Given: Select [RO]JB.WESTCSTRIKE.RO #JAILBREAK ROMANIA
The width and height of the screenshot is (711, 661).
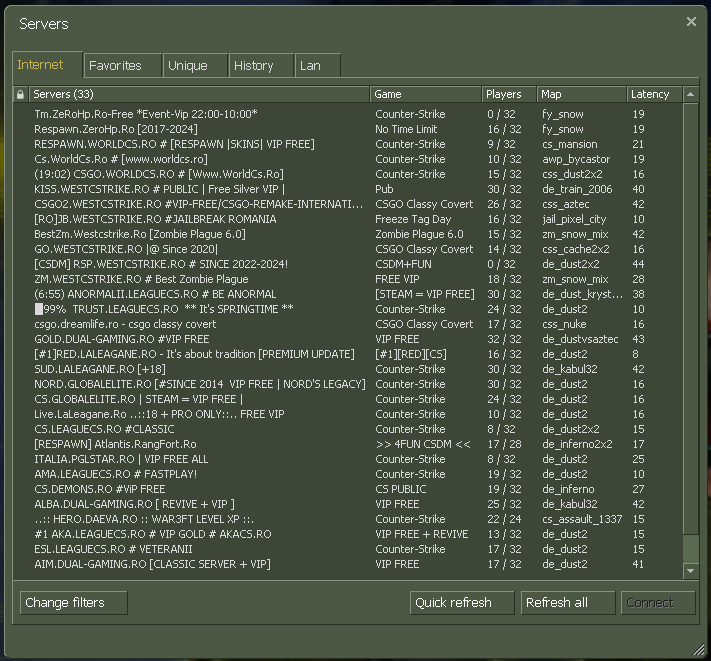Looking at the screenshot, I should coord(348,219).
